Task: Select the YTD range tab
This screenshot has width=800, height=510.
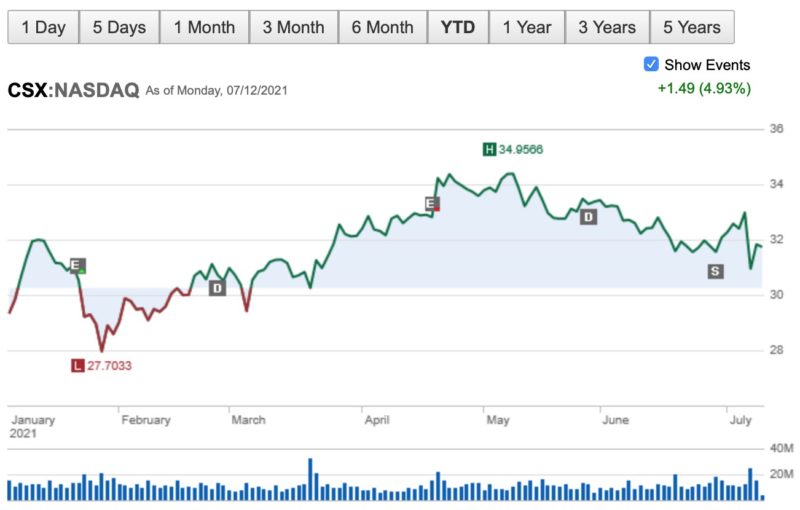Action: (x=458, y=27)
